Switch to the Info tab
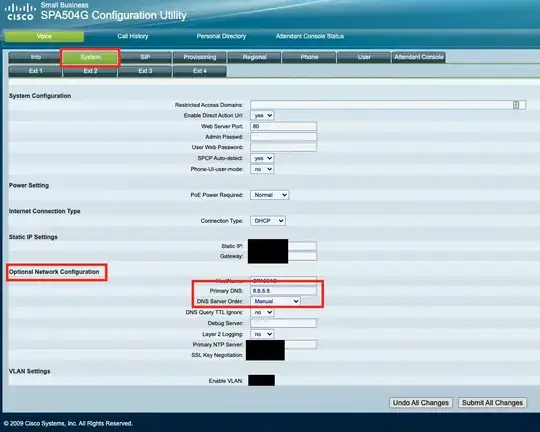 click(x=35, y=57)
